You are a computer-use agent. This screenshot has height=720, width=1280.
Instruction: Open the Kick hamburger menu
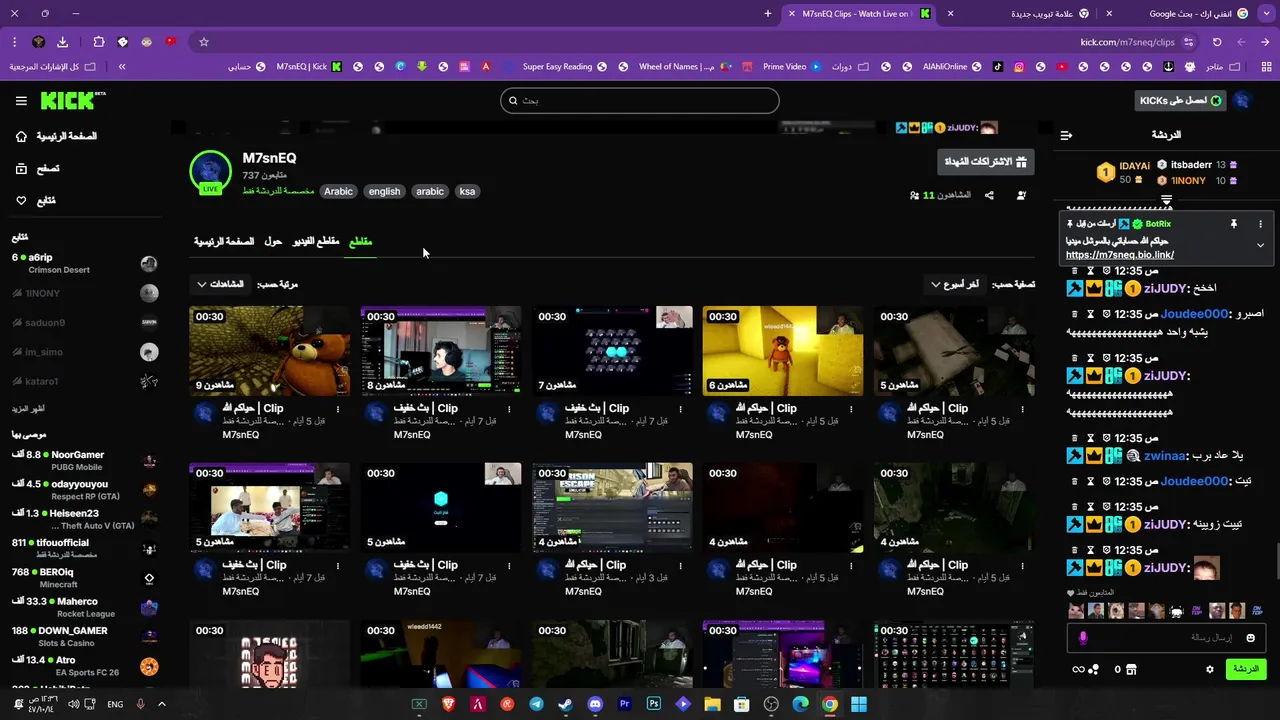coord(21,100)
